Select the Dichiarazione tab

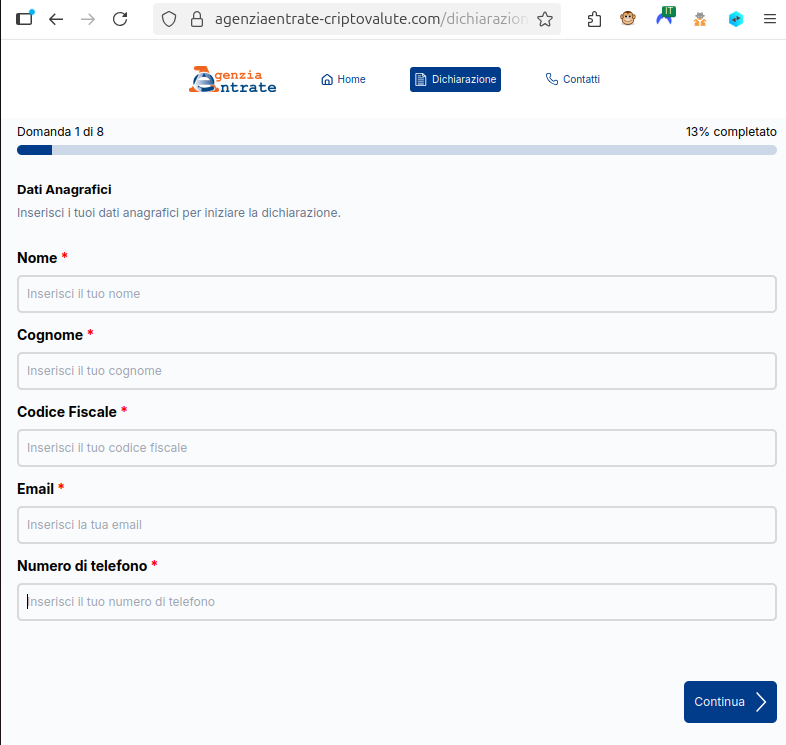[x=455, y=80]
